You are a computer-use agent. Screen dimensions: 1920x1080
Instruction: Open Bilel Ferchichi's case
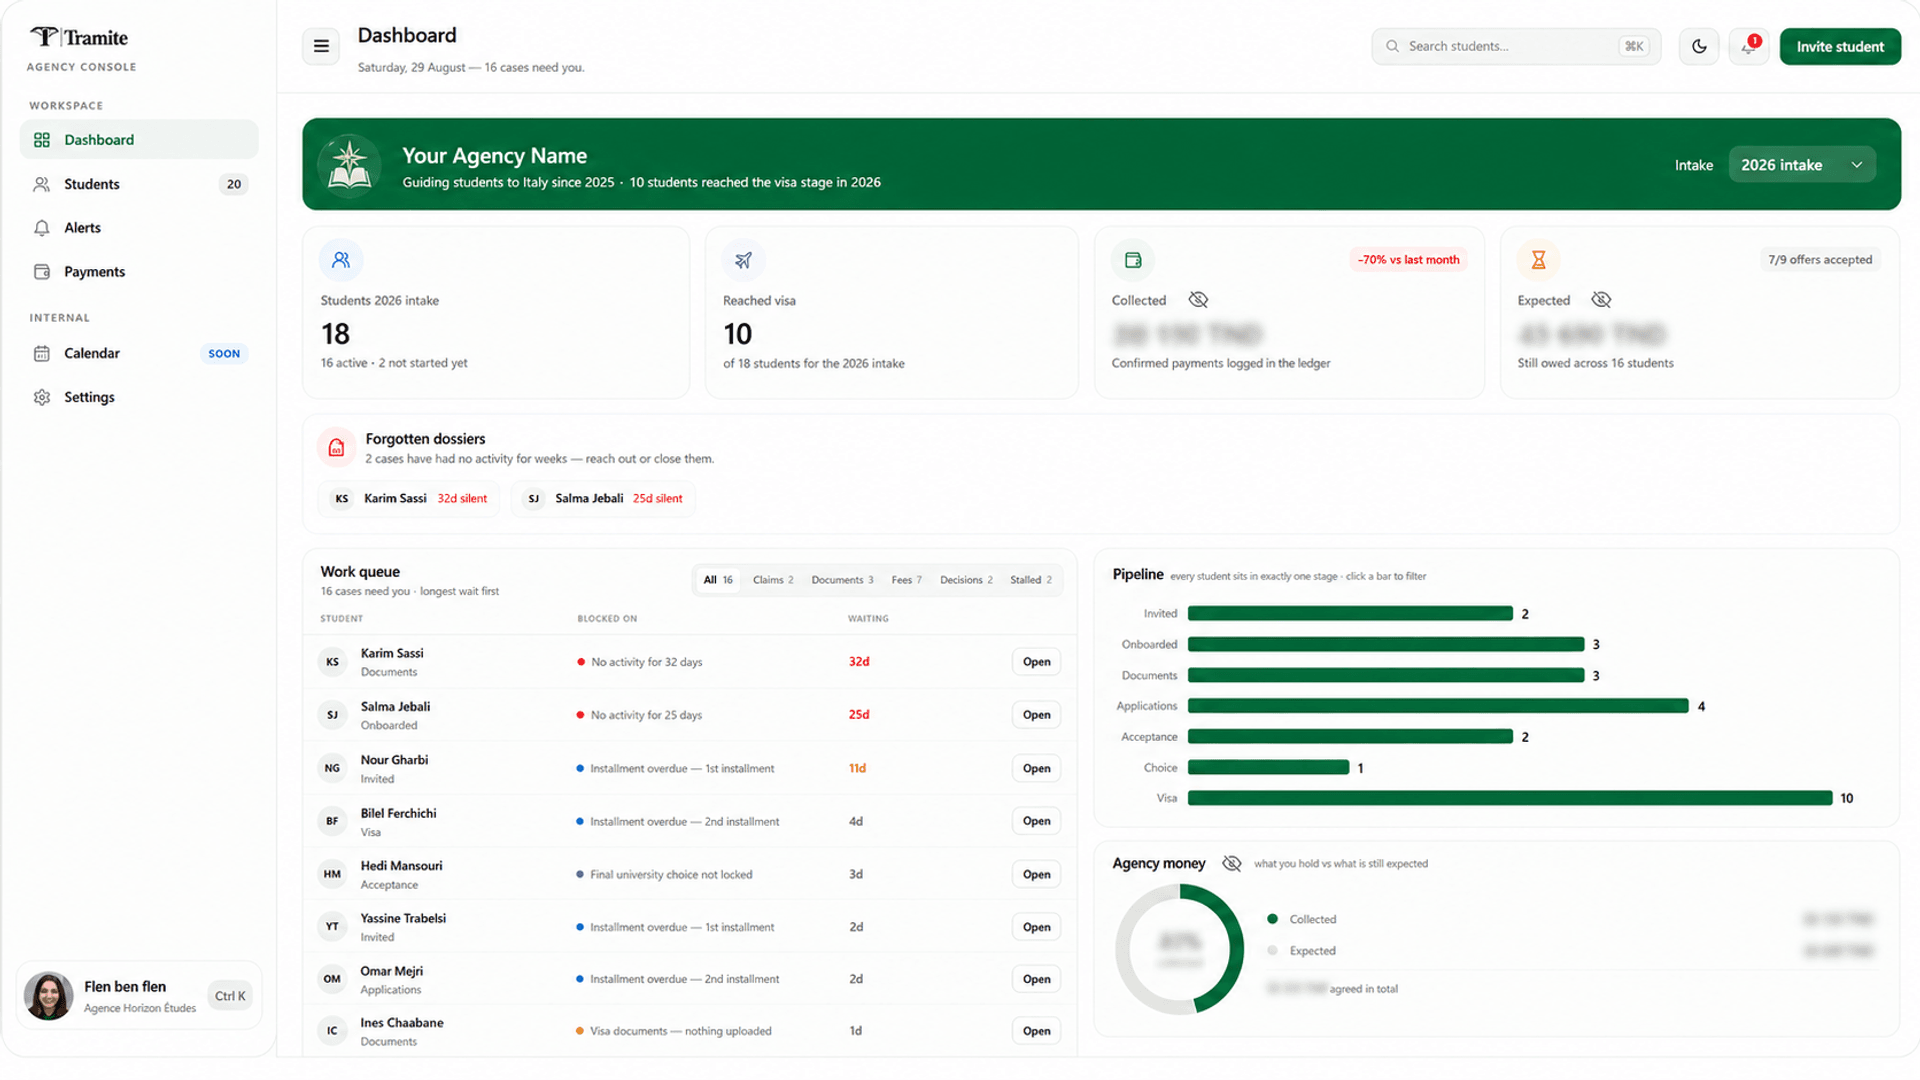1037,821
